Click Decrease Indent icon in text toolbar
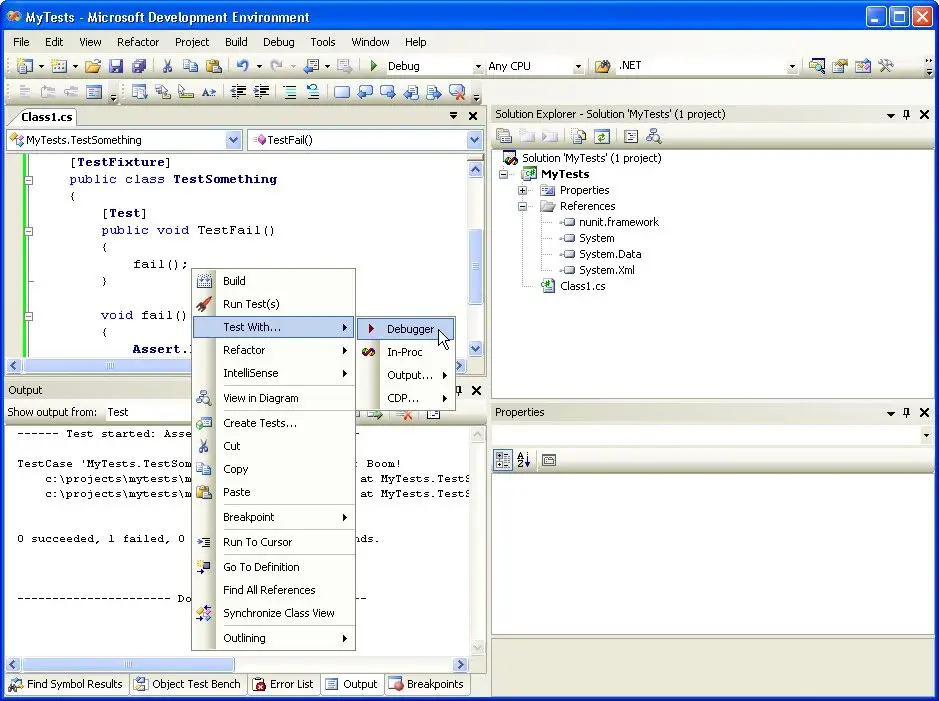 pyautogui.click(x=238, y=92)
